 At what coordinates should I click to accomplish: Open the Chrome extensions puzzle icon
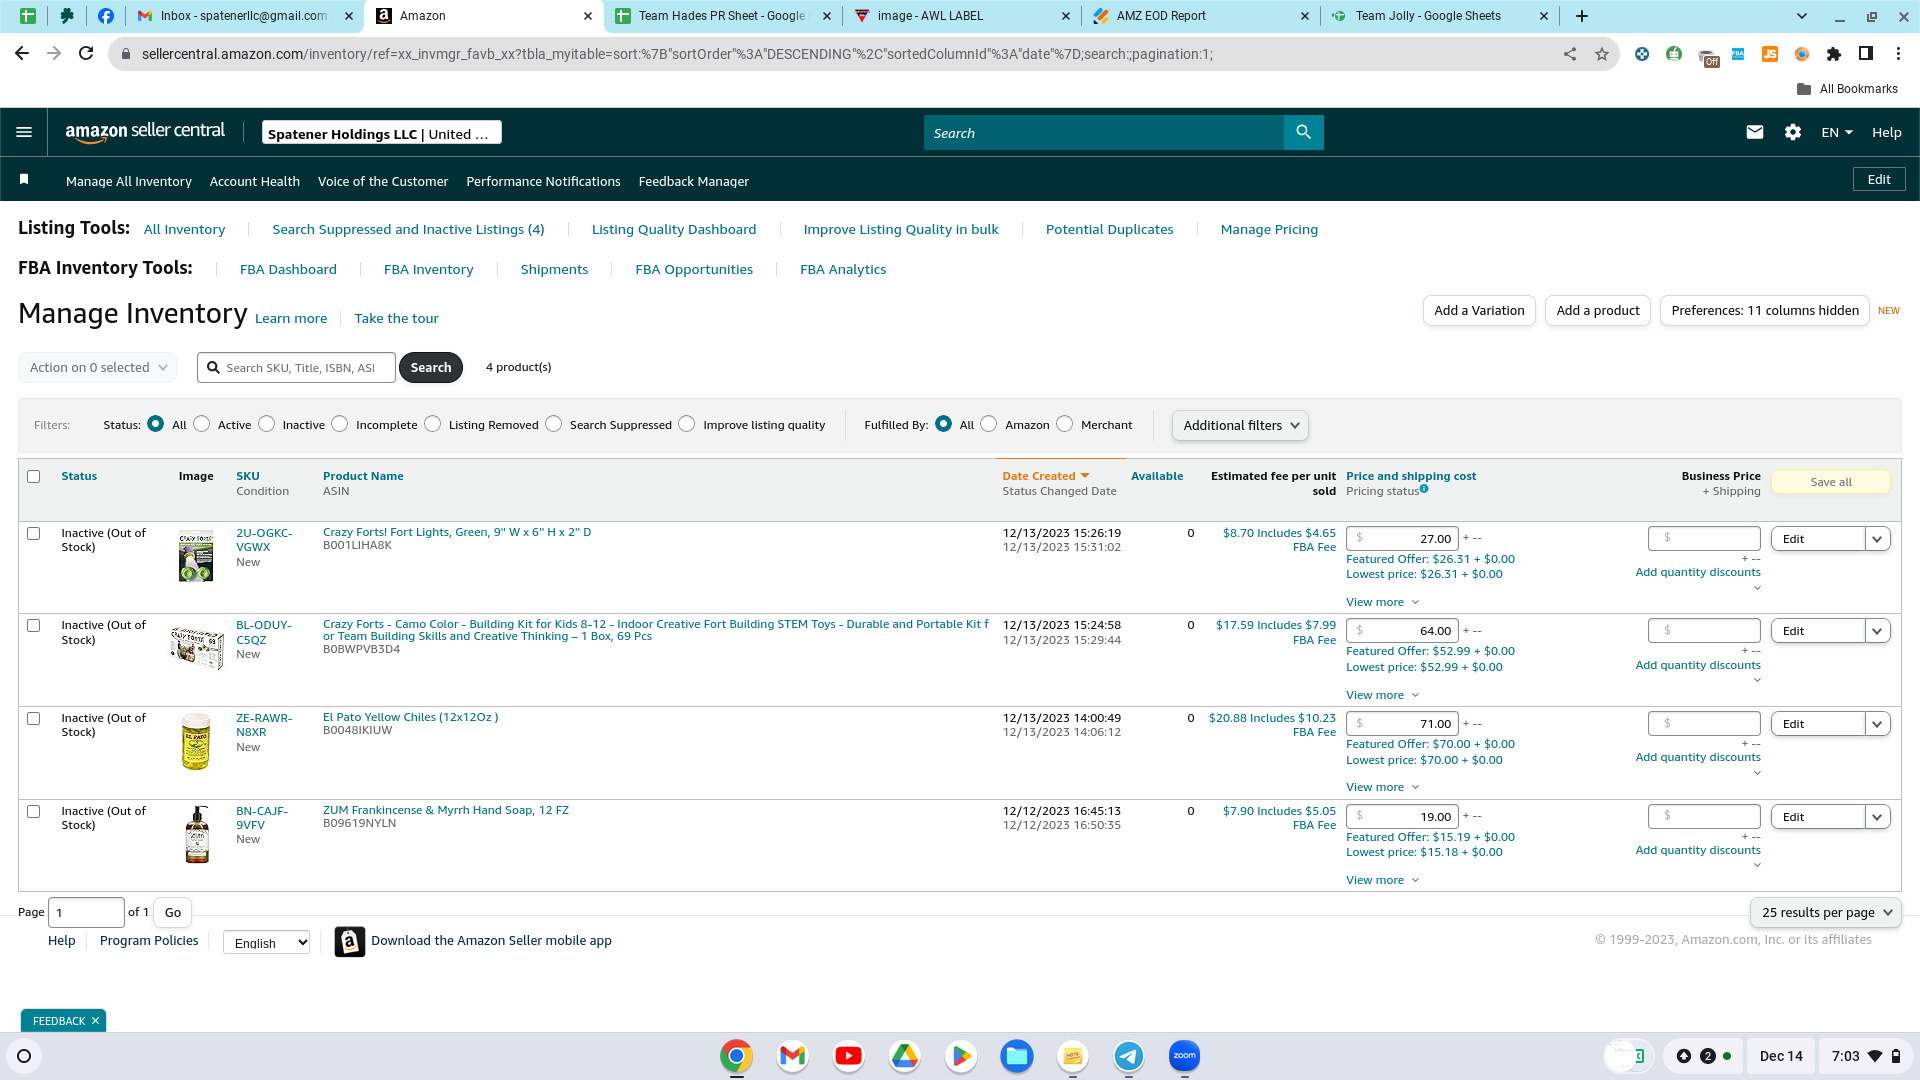click(1833, 54)
